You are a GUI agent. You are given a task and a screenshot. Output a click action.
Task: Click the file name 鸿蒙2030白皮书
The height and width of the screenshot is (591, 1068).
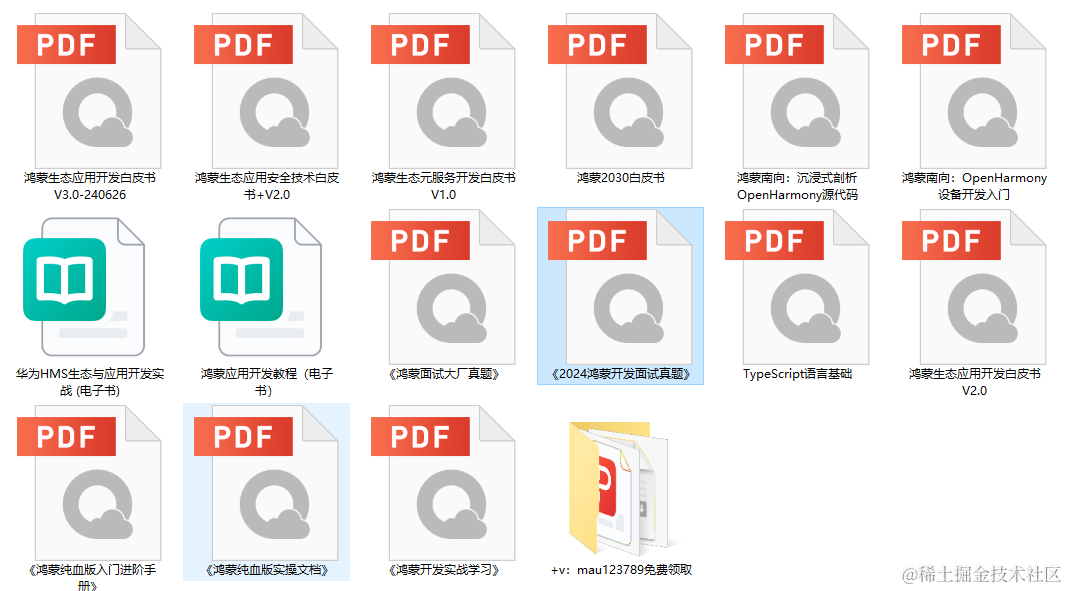point(621,178)
